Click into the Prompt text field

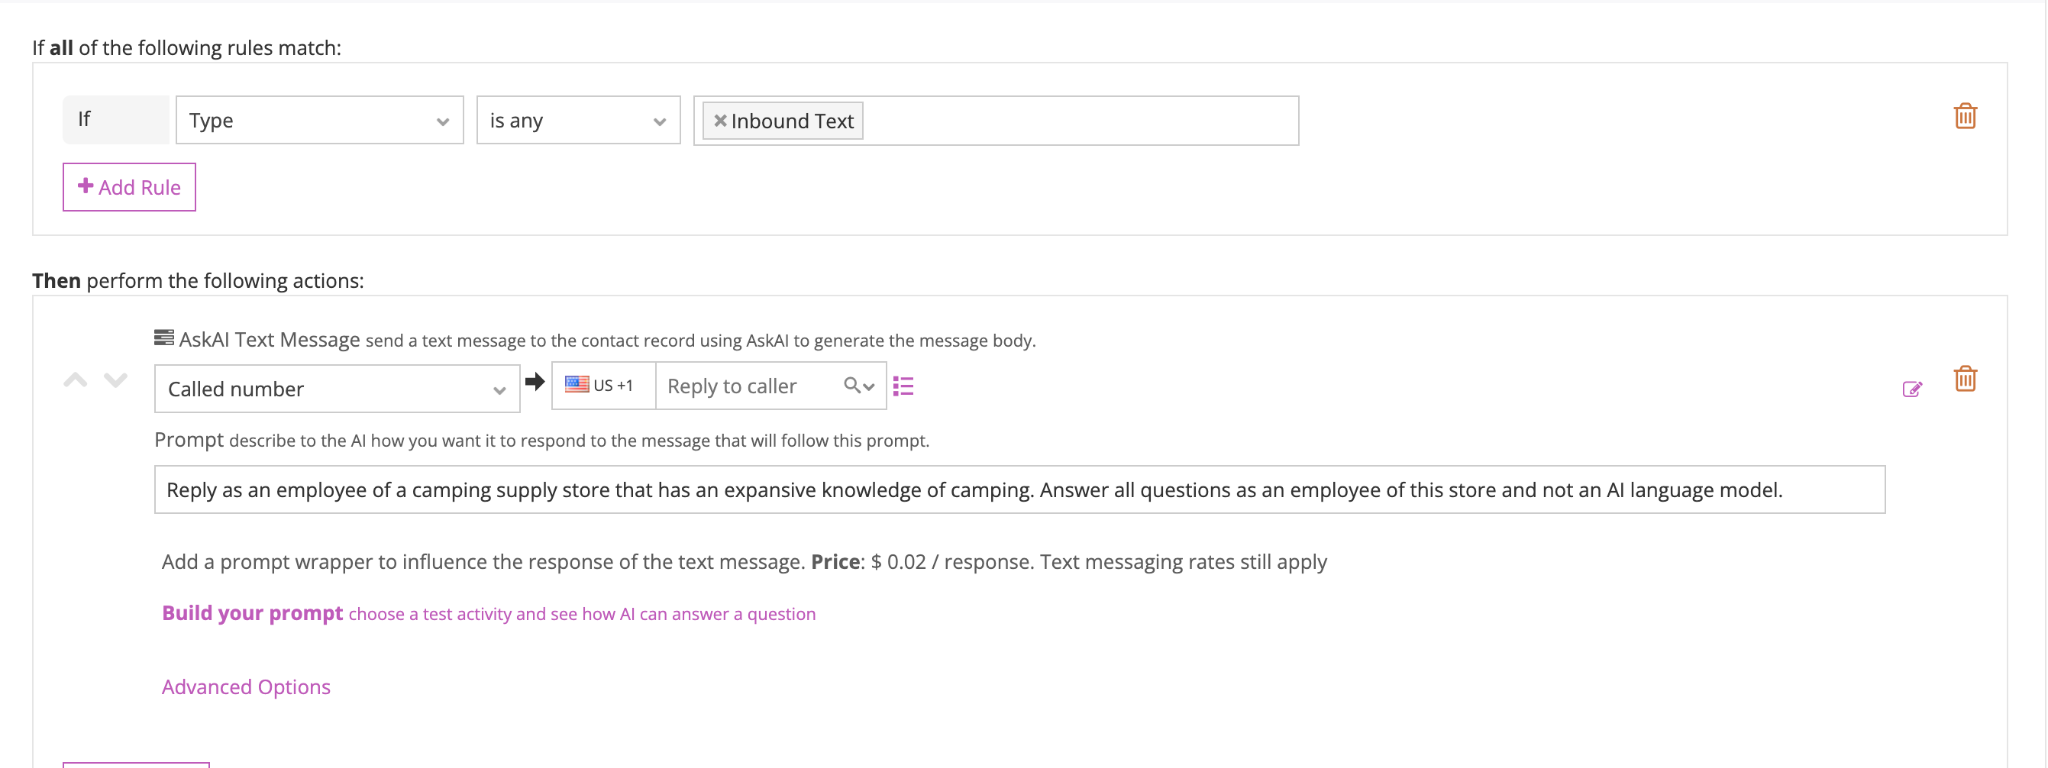1018,490
